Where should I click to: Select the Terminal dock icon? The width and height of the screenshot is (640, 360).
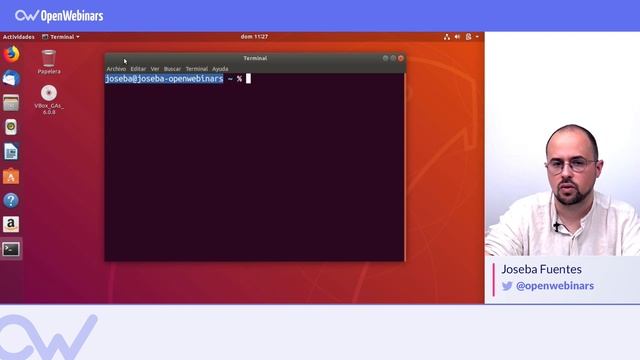[x=11, y=249]
